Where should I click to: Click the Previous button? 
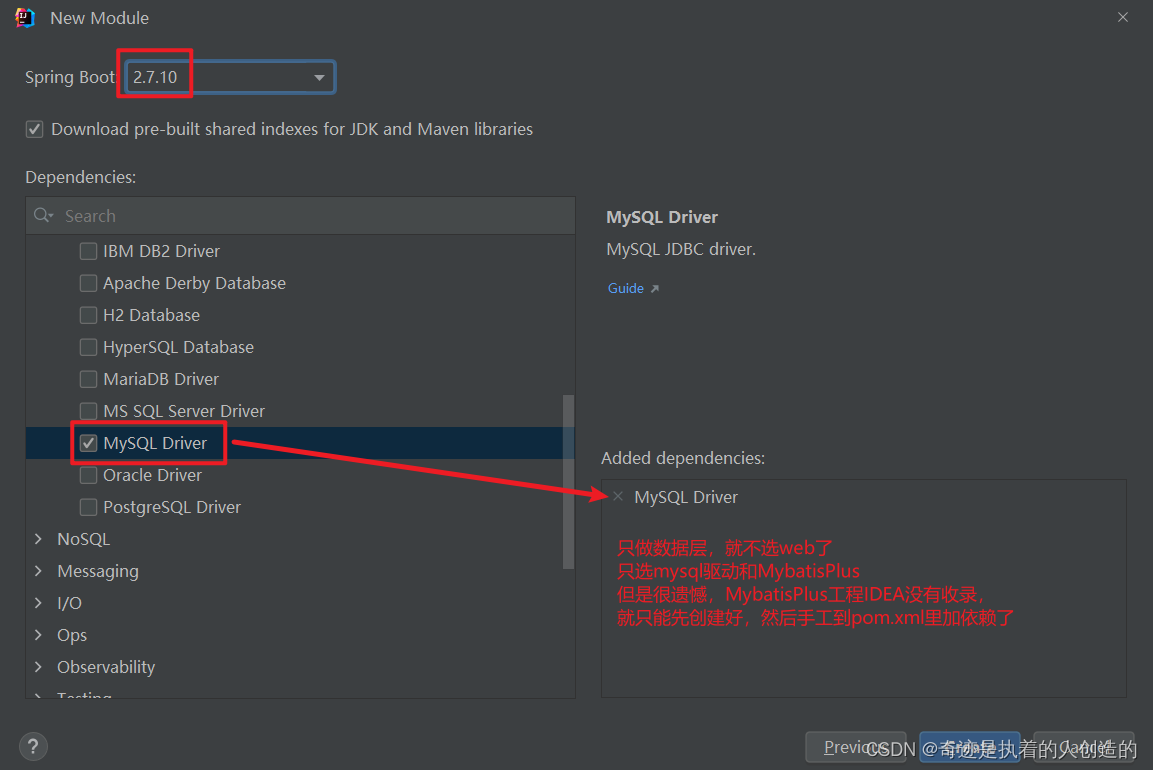click(x=855, y=747)
